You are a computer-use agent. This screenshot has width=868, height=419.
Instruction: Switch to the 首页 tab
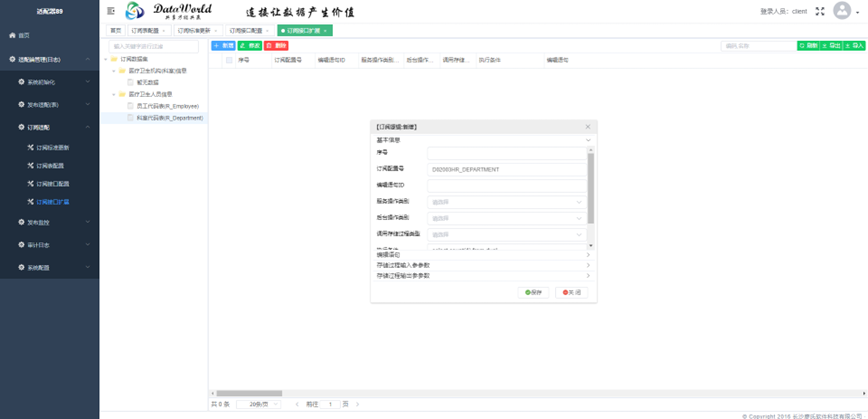coord(116,31)
